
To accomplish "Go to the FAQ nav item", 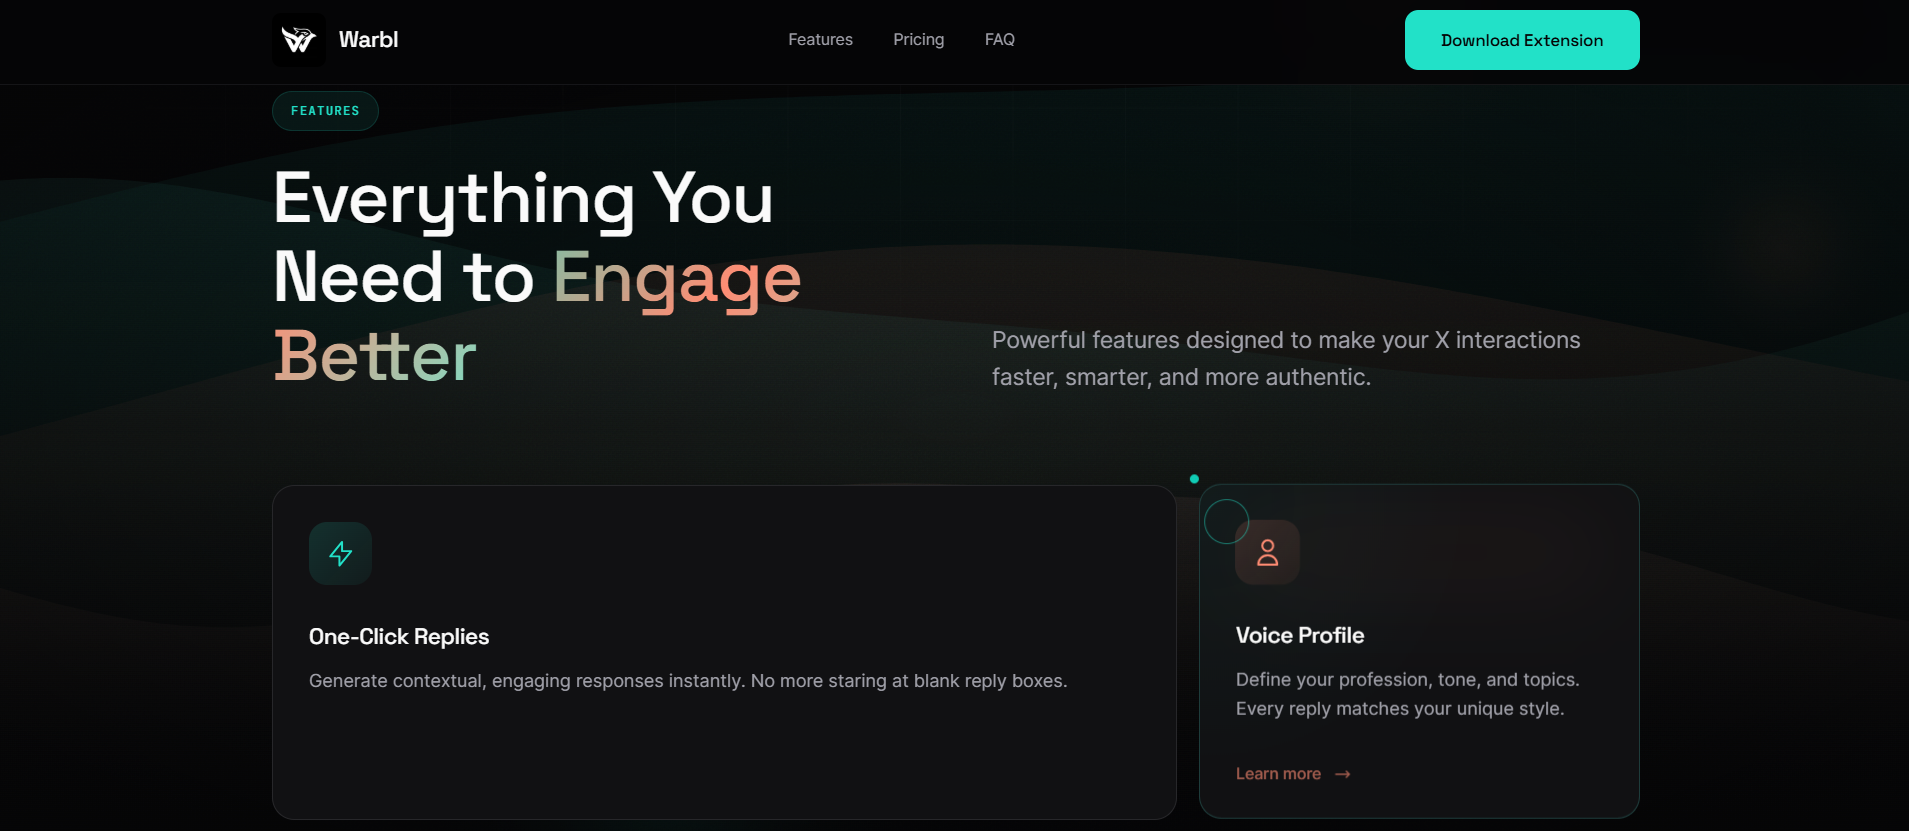I will 999,39.
